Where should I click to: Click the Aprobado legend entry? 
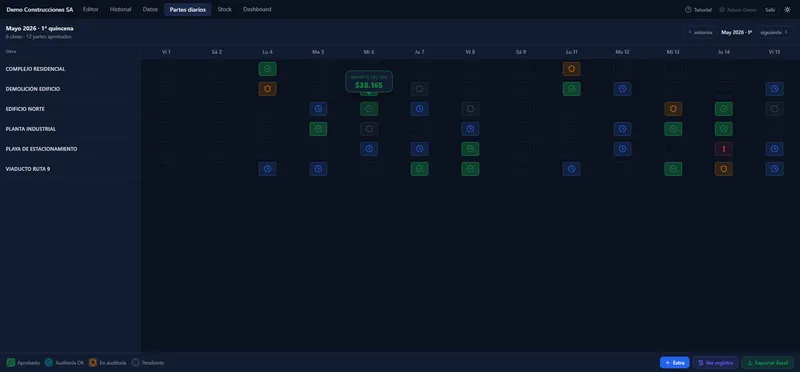coord(23,363)
